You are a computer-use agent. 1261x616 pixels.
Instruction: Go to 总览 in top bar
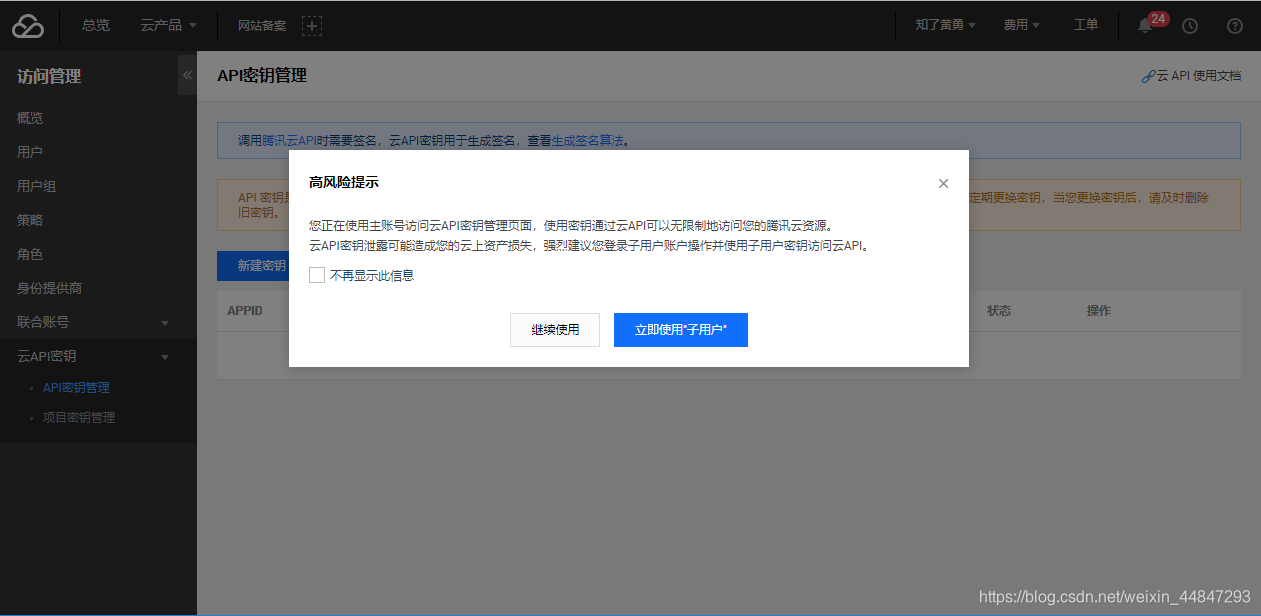[x=96, y=25]
